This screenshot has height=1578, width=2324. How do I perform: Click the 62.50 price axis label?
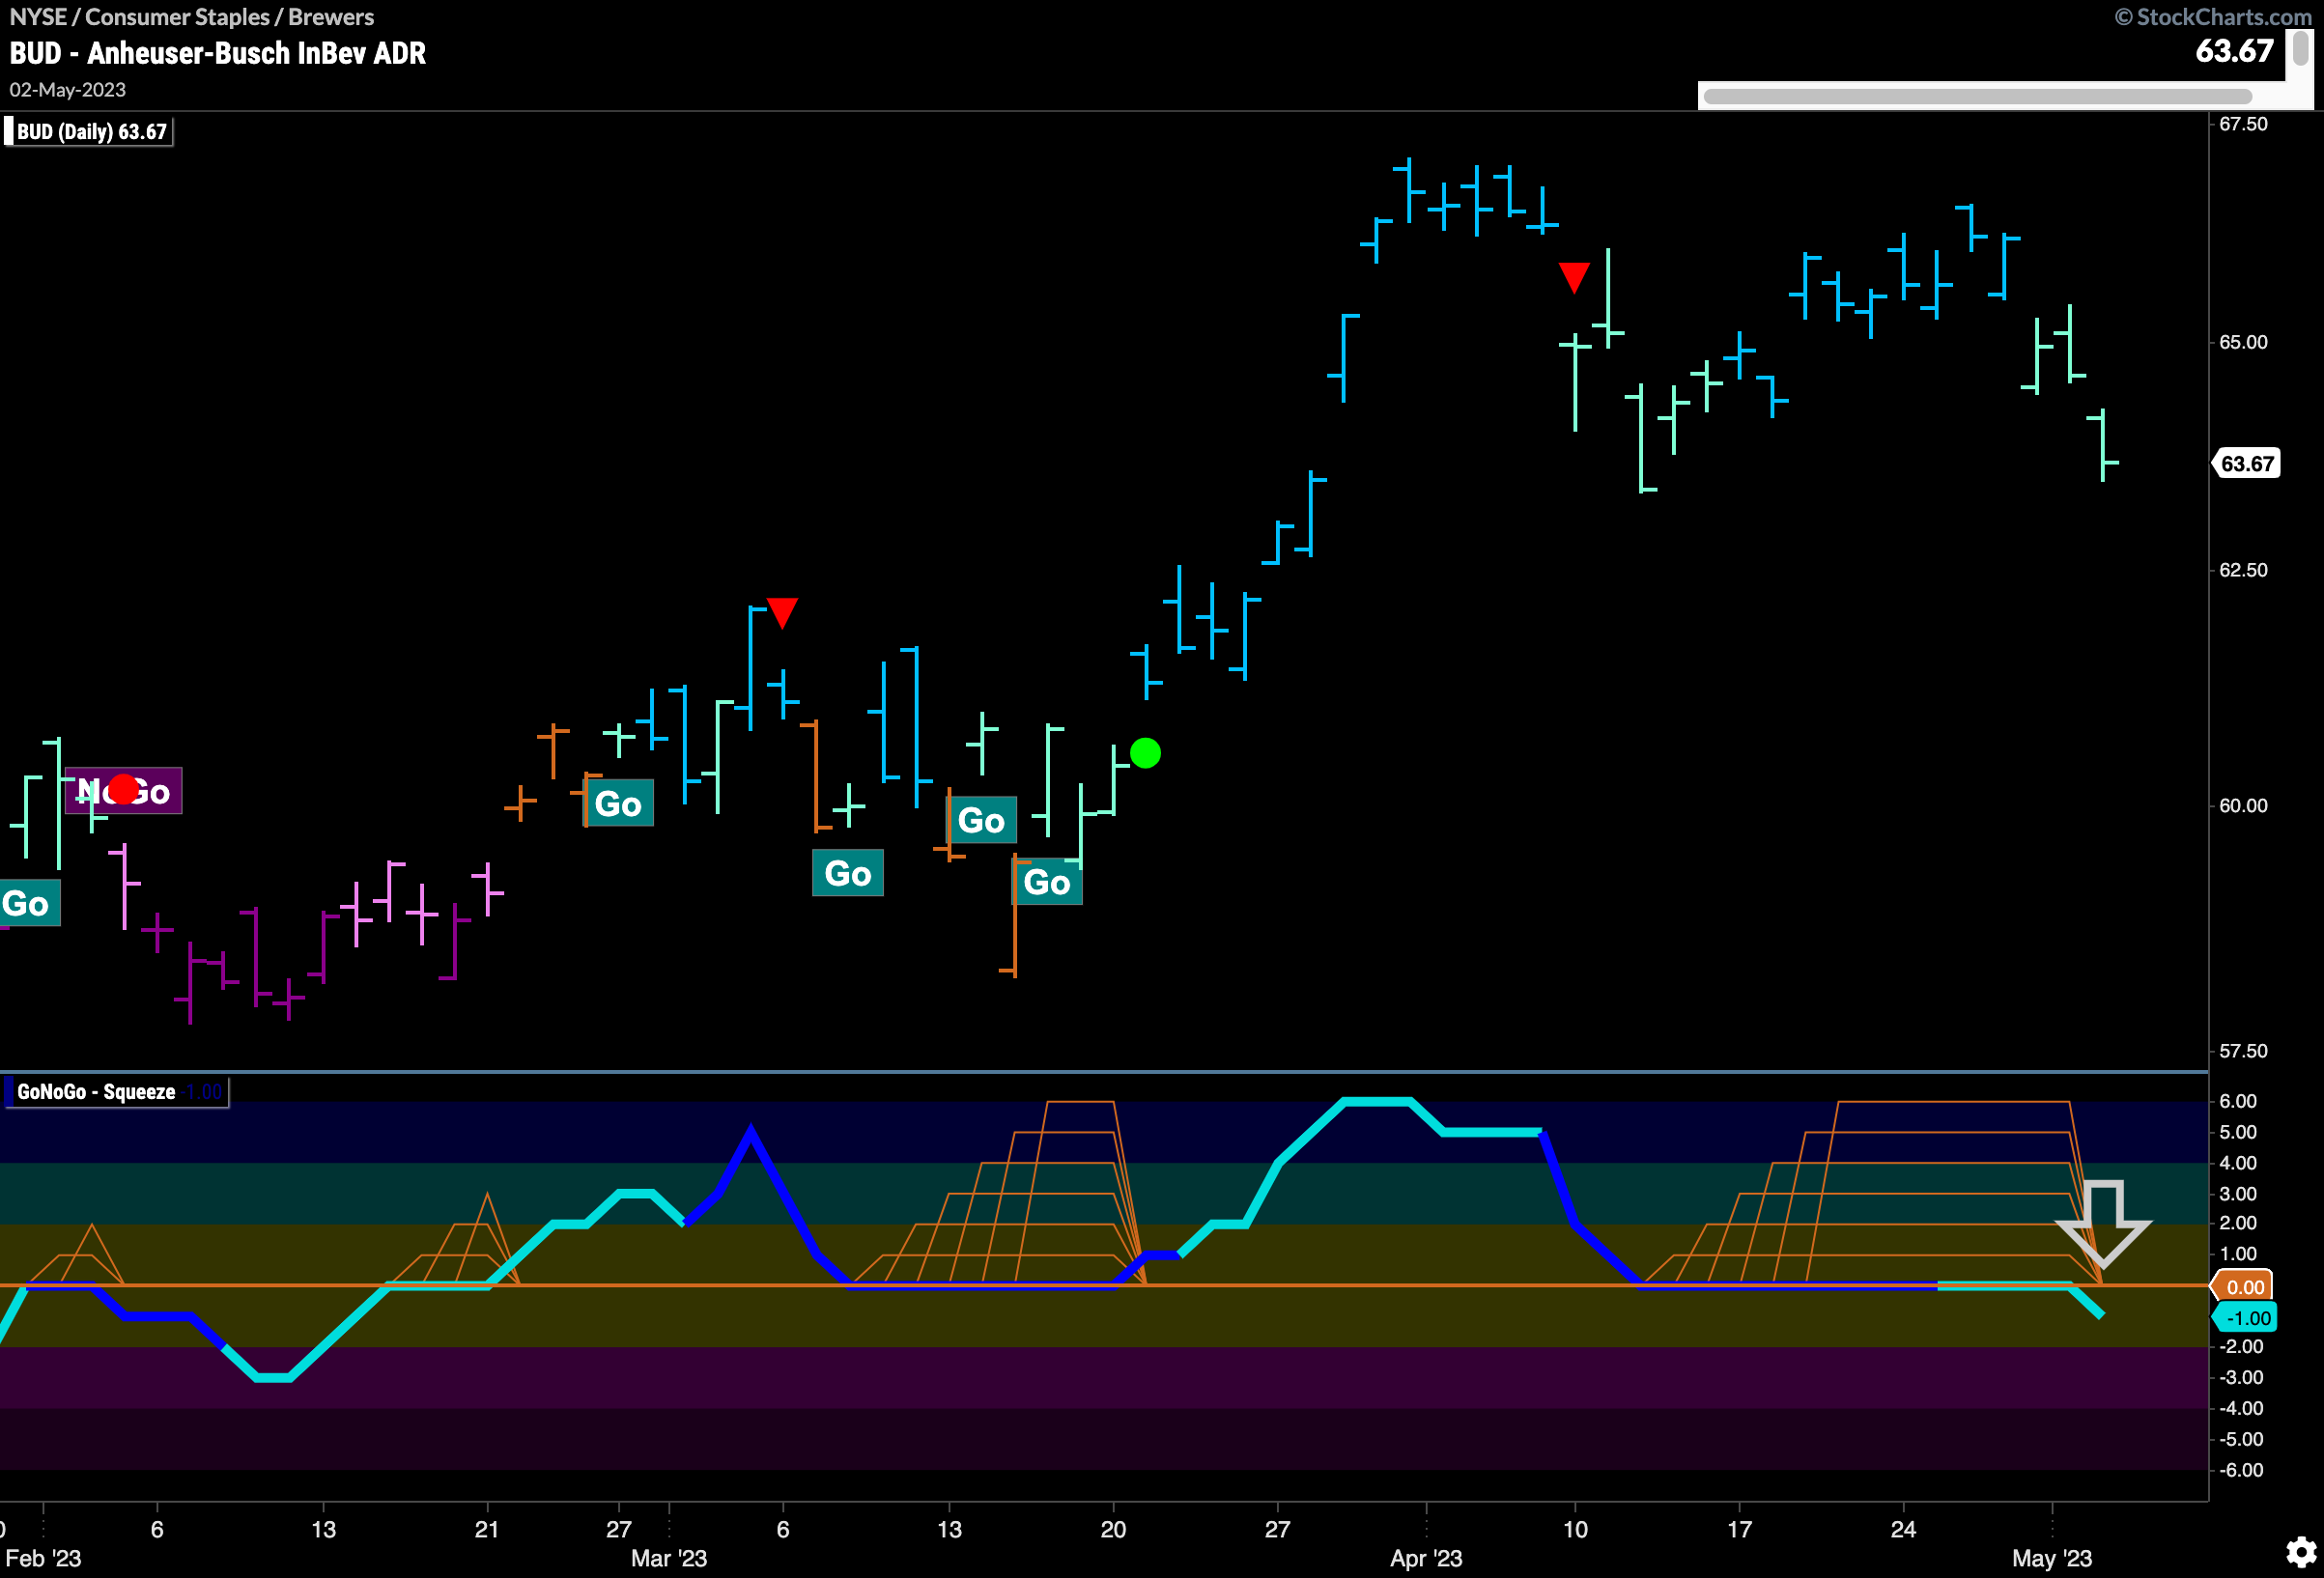2244,570
